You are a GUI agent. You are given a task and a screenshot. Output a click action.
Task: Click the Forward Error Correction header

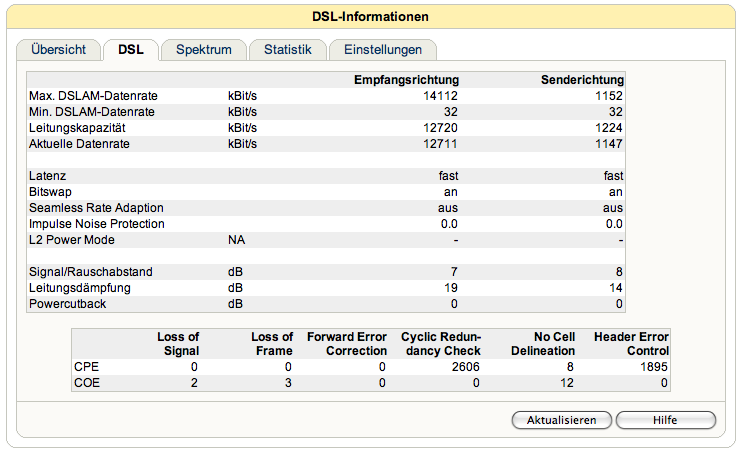coord(347,344)
